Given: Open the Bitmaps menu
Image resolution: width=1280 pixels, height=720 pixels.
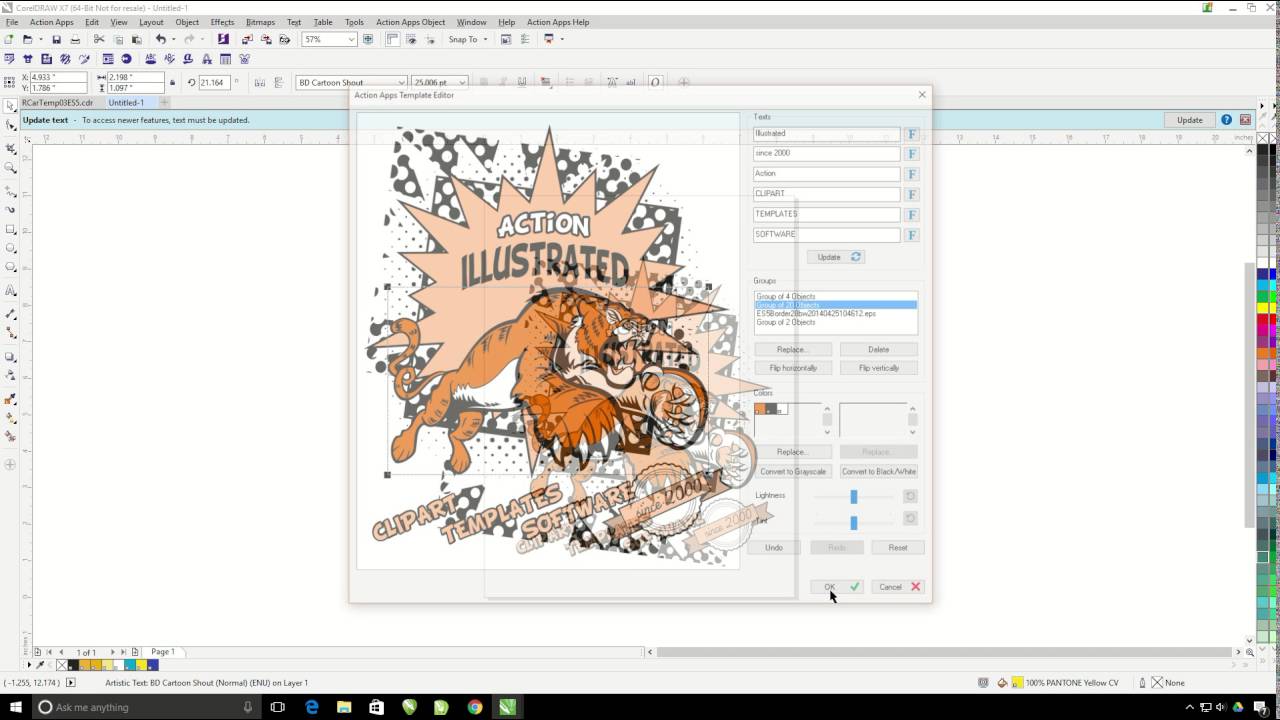Looking at the screenshot, I should tap(260, 22).
